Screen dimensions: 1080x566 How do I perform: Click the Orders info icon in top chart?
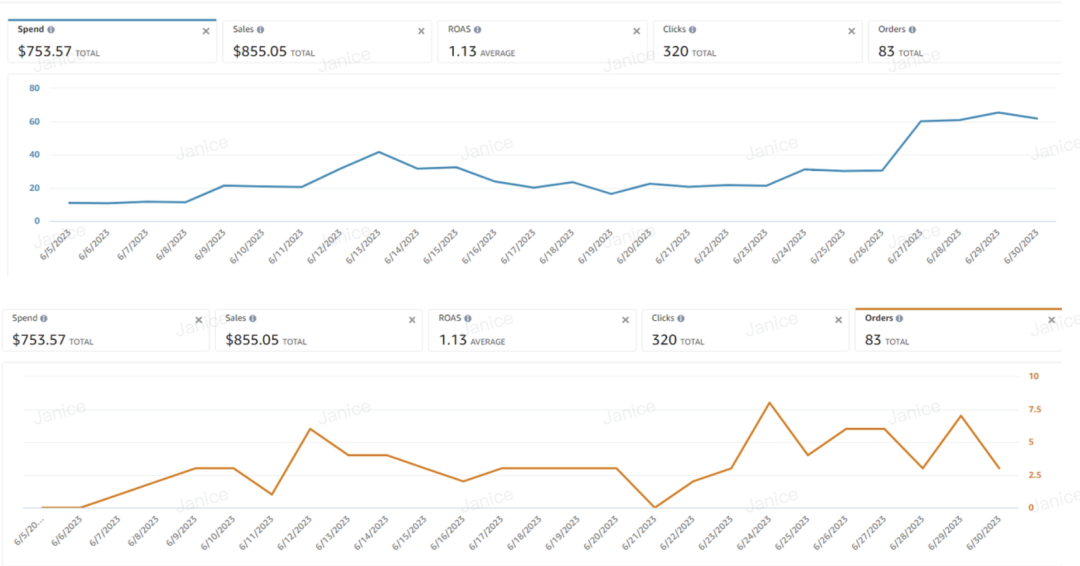tap(912, 30)
